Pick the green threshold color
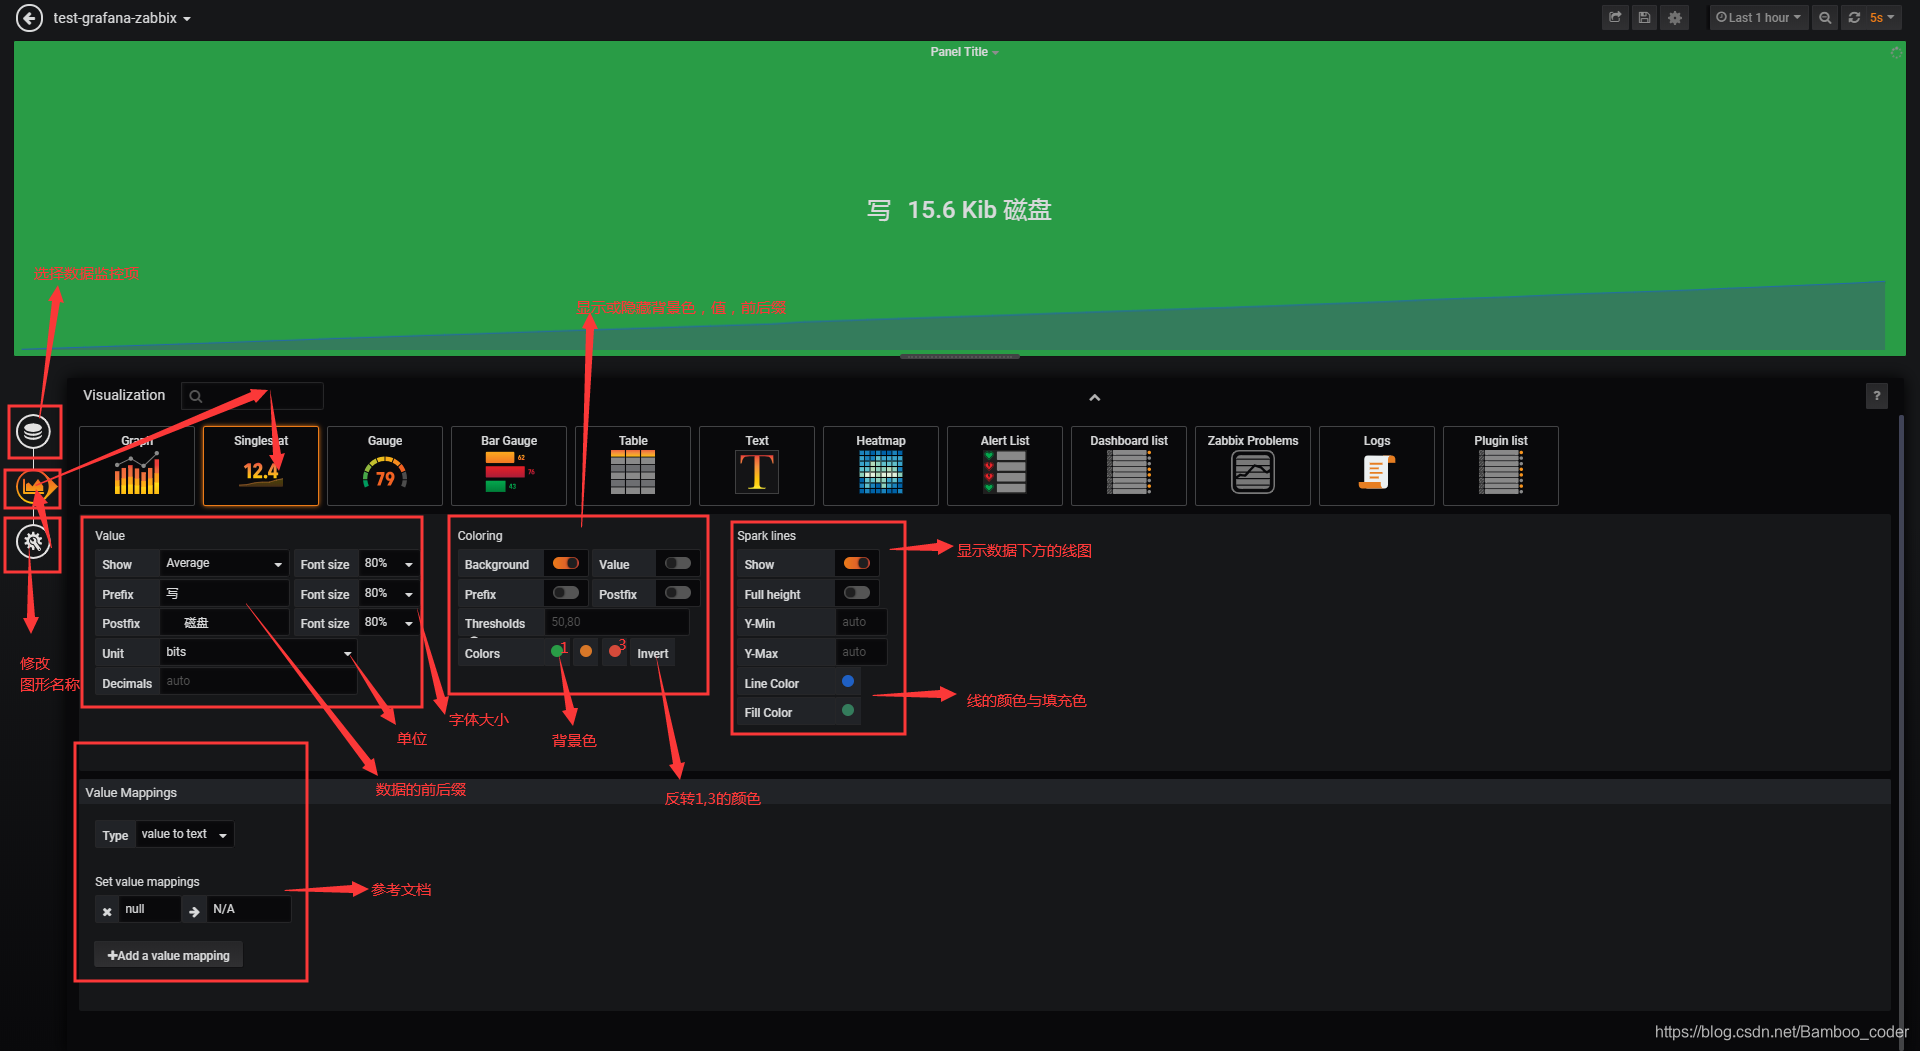 click(557, 652)
